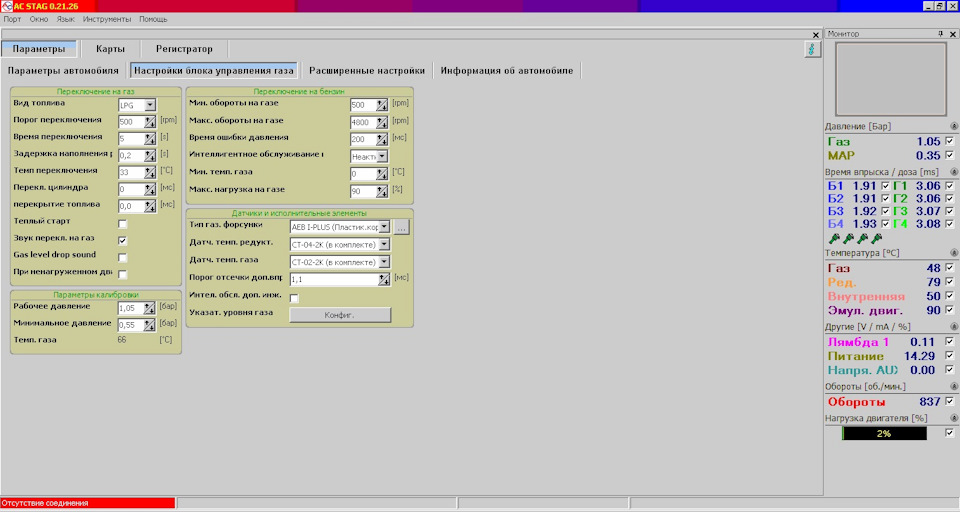Toggle Лямбда 1 monitor checkbox
Image resolution: width=960 pixels, height=512 pixels.
point(950,341)
